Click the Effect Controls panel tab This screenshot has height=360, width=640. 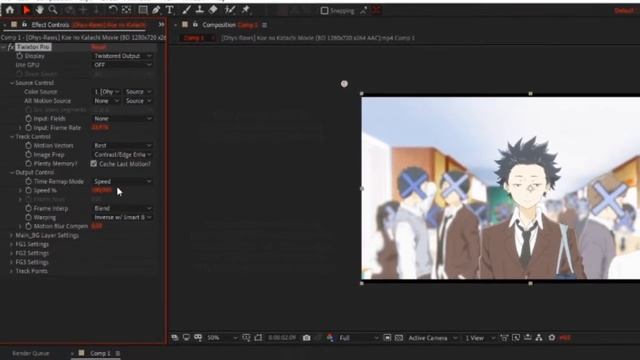point(88,25)
